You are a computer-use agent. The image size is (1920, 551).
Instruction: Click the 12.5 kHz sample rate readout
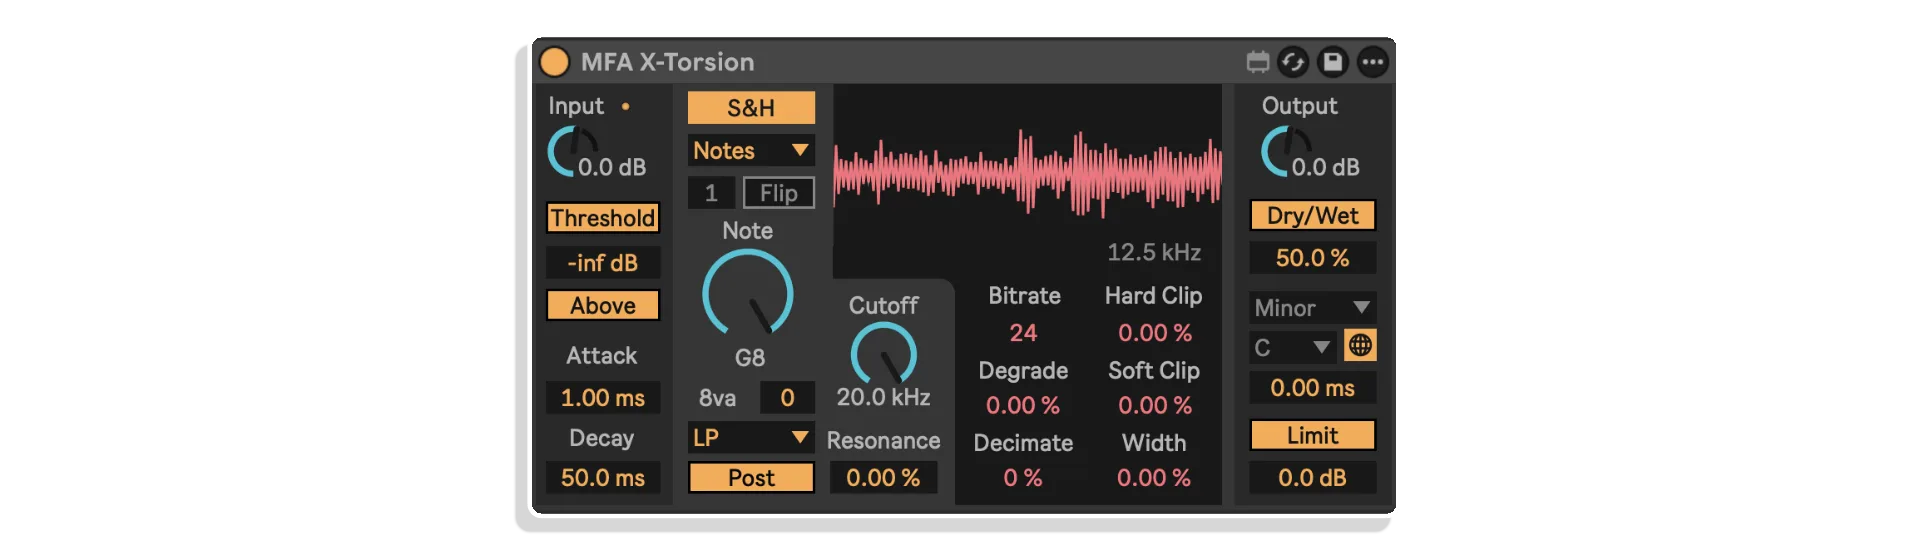click(x=1154, y=253)
